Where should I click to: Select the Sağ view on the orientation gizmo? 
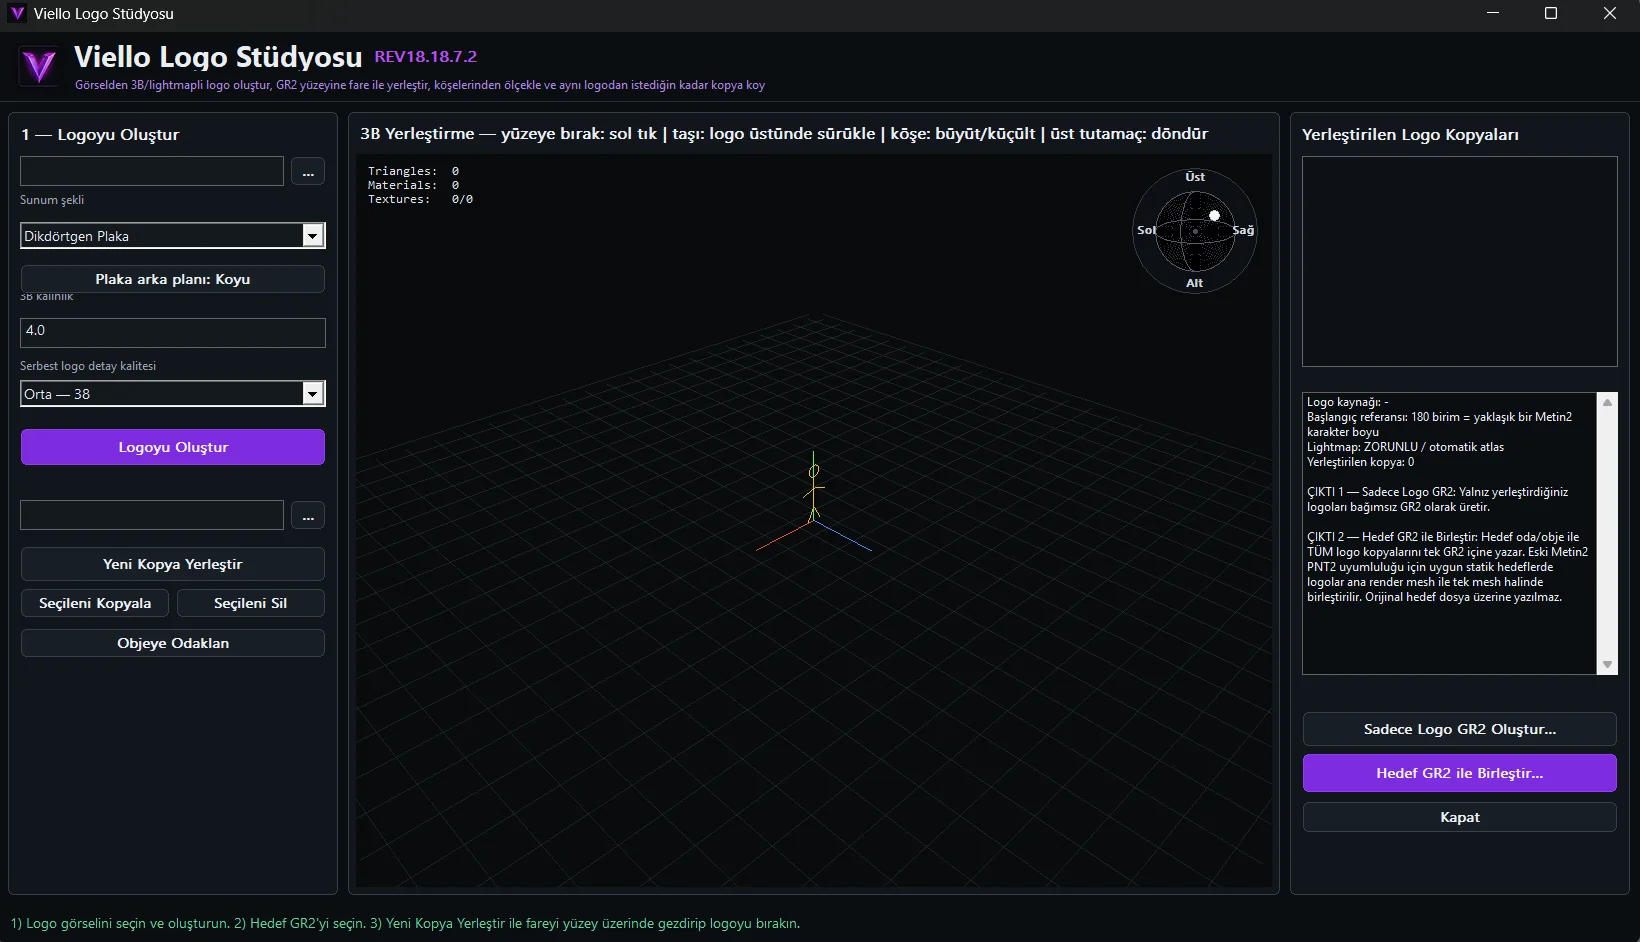tap(1243, 230)
